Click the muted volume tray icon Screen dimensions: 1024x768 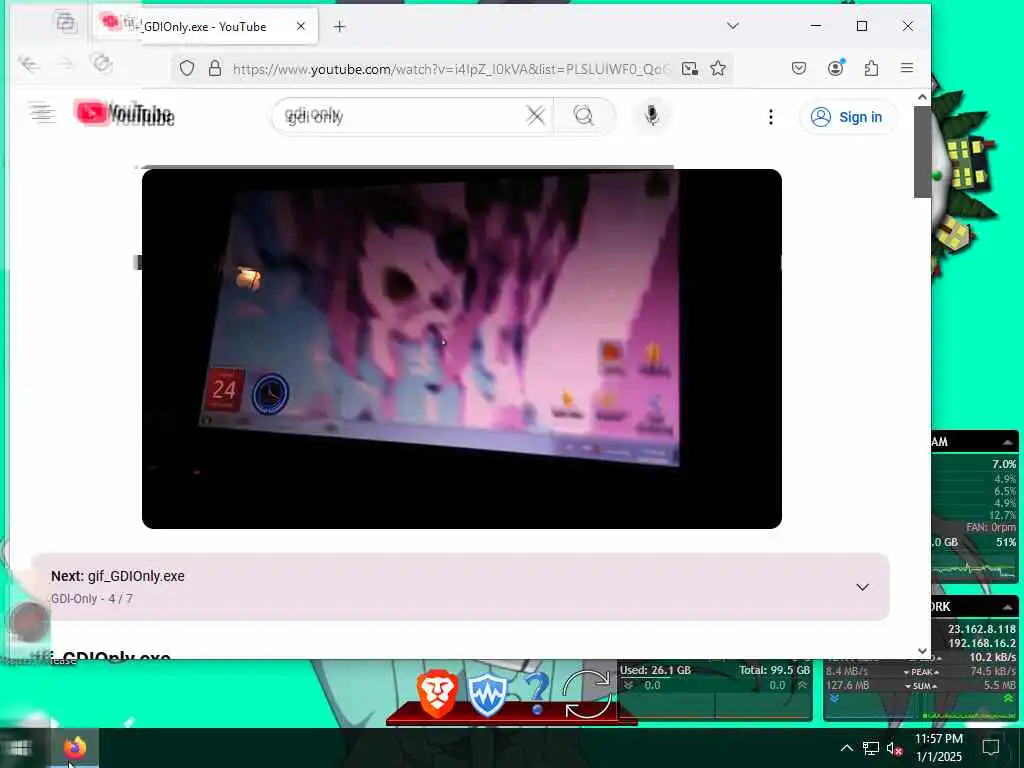pyautogui.click(x=894, y=749)
